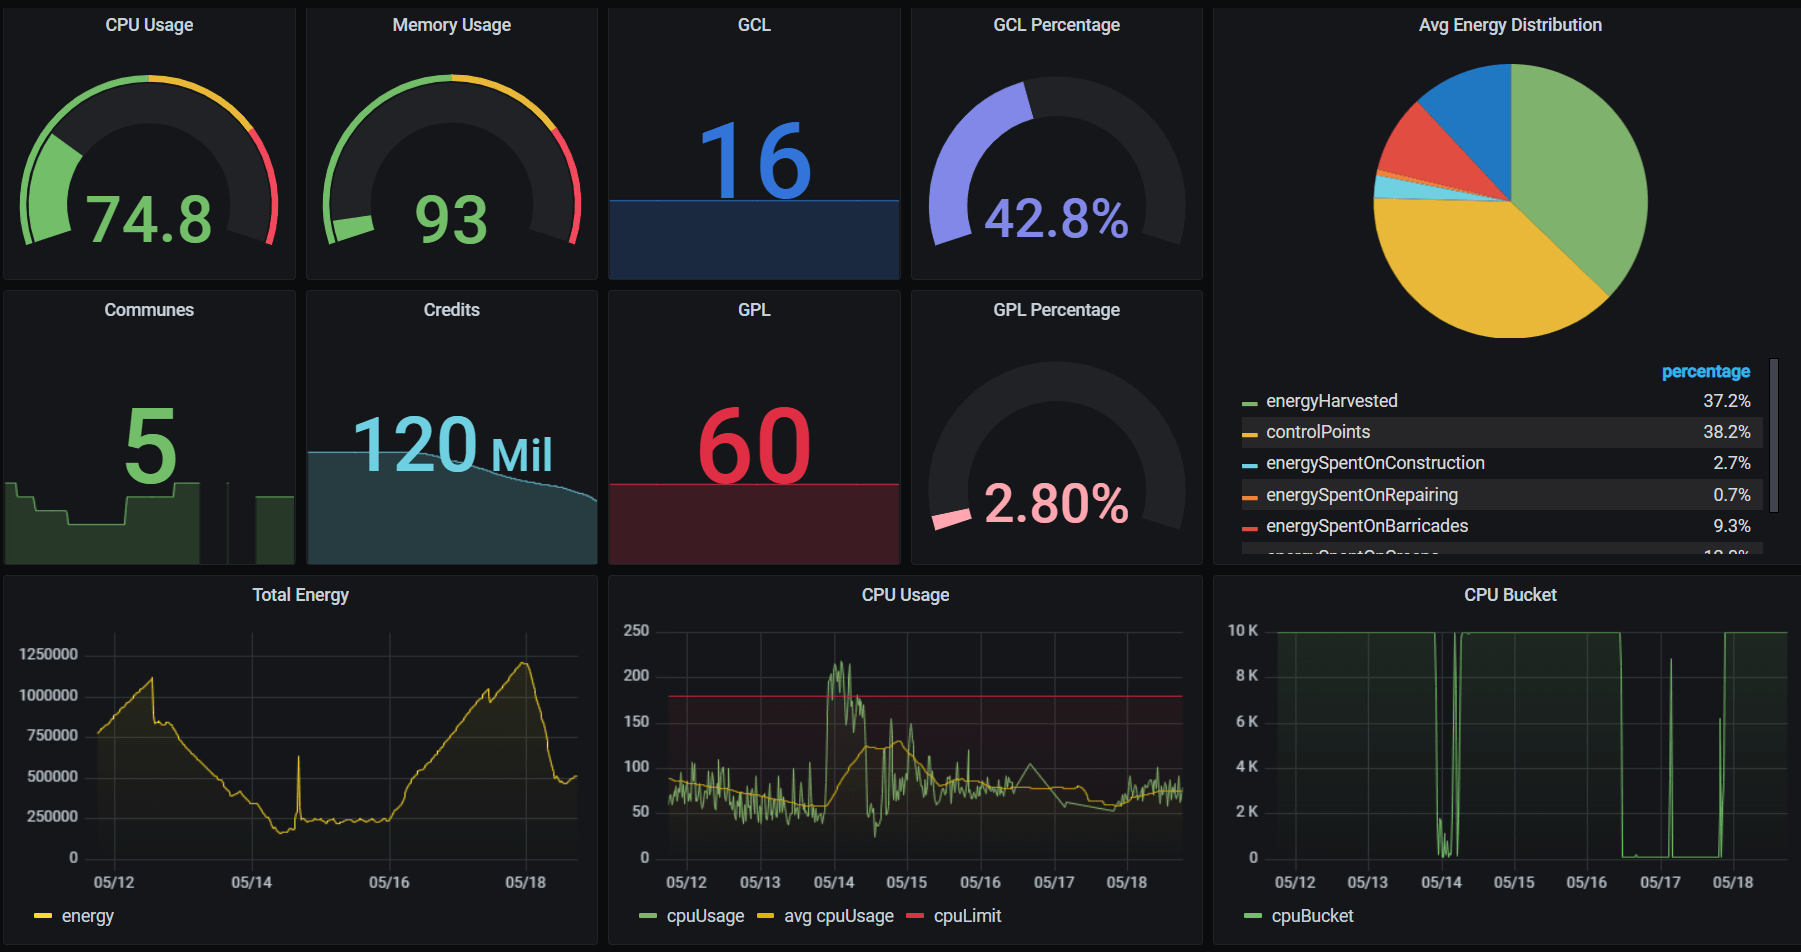The image size is (1801, 952).
Task: Toggle the avg cpuUsage series legend label
Action: coord(839,916)
